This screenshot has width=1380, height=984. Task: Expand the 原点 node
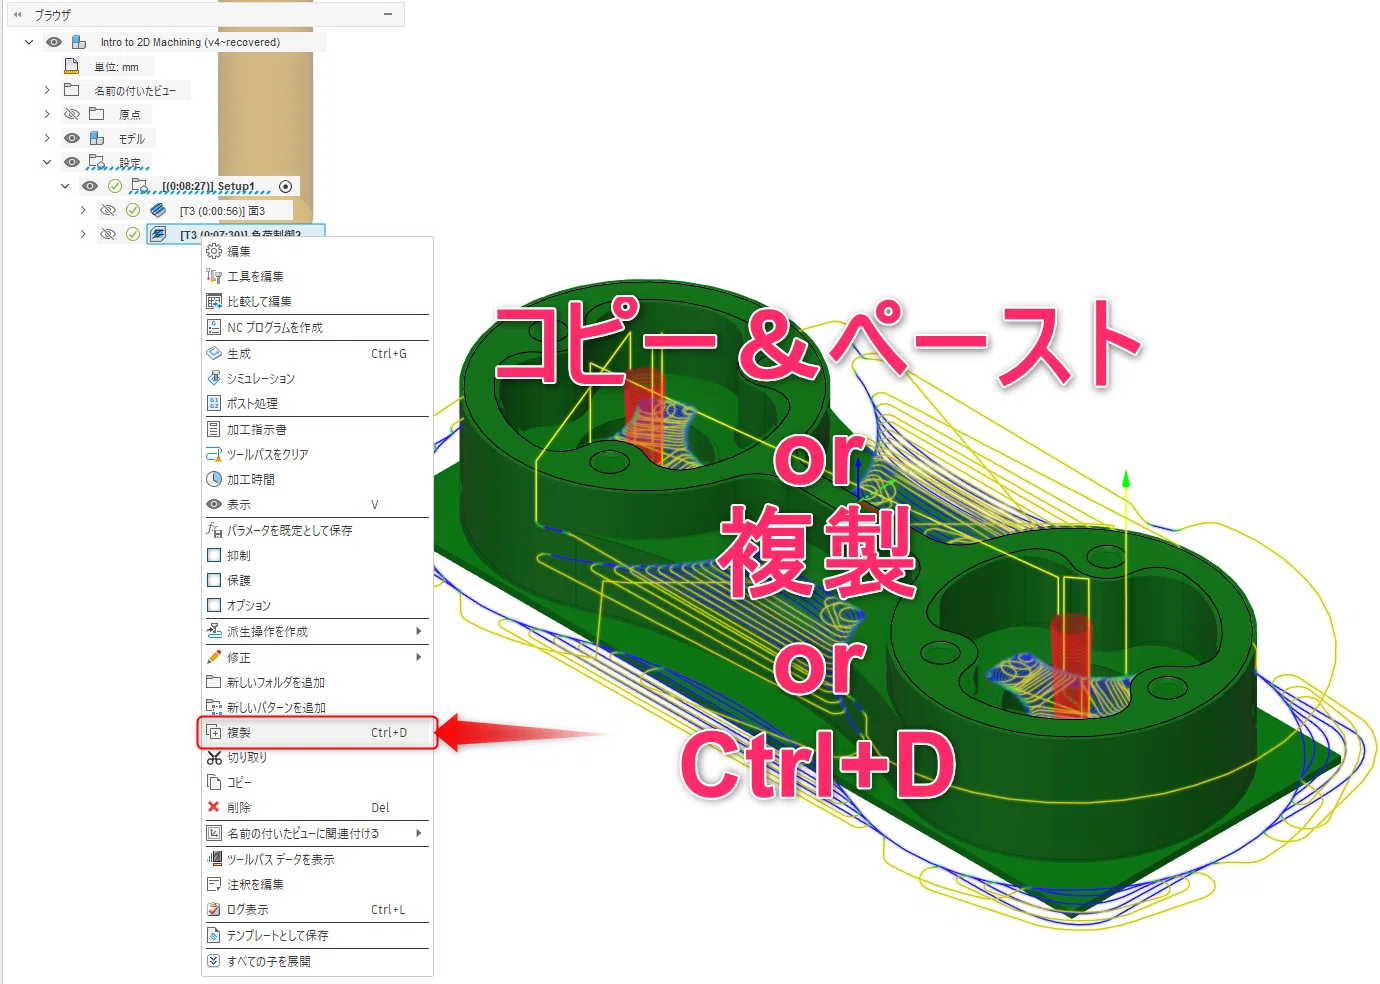click(x=47, y=114)
